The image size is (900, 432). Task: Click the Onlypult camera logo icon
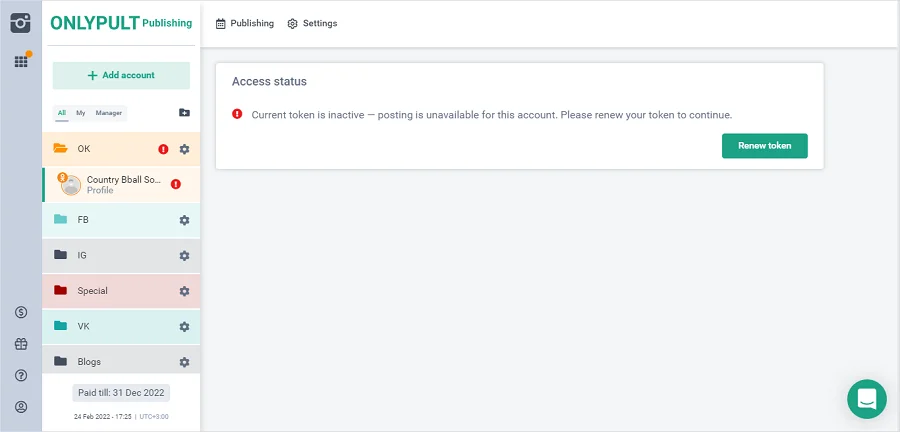click(20, 22)
